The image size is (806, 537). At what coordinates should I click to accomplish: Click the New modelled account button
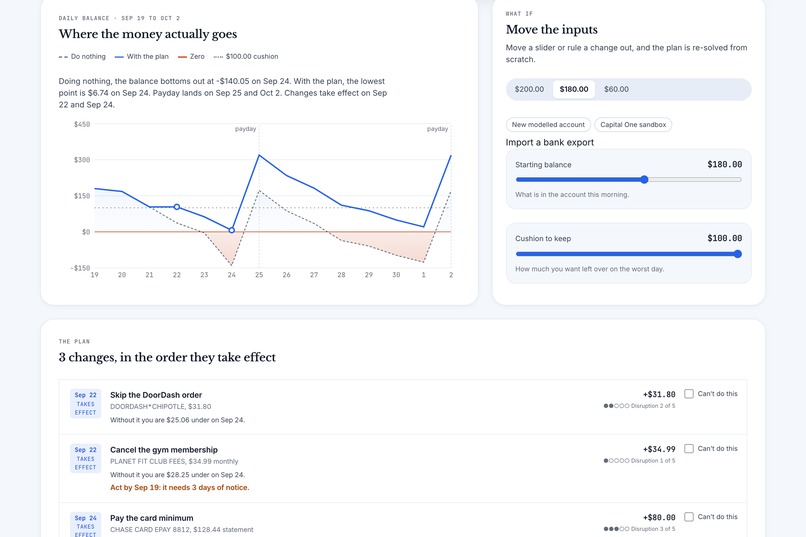tap(548, 125)
